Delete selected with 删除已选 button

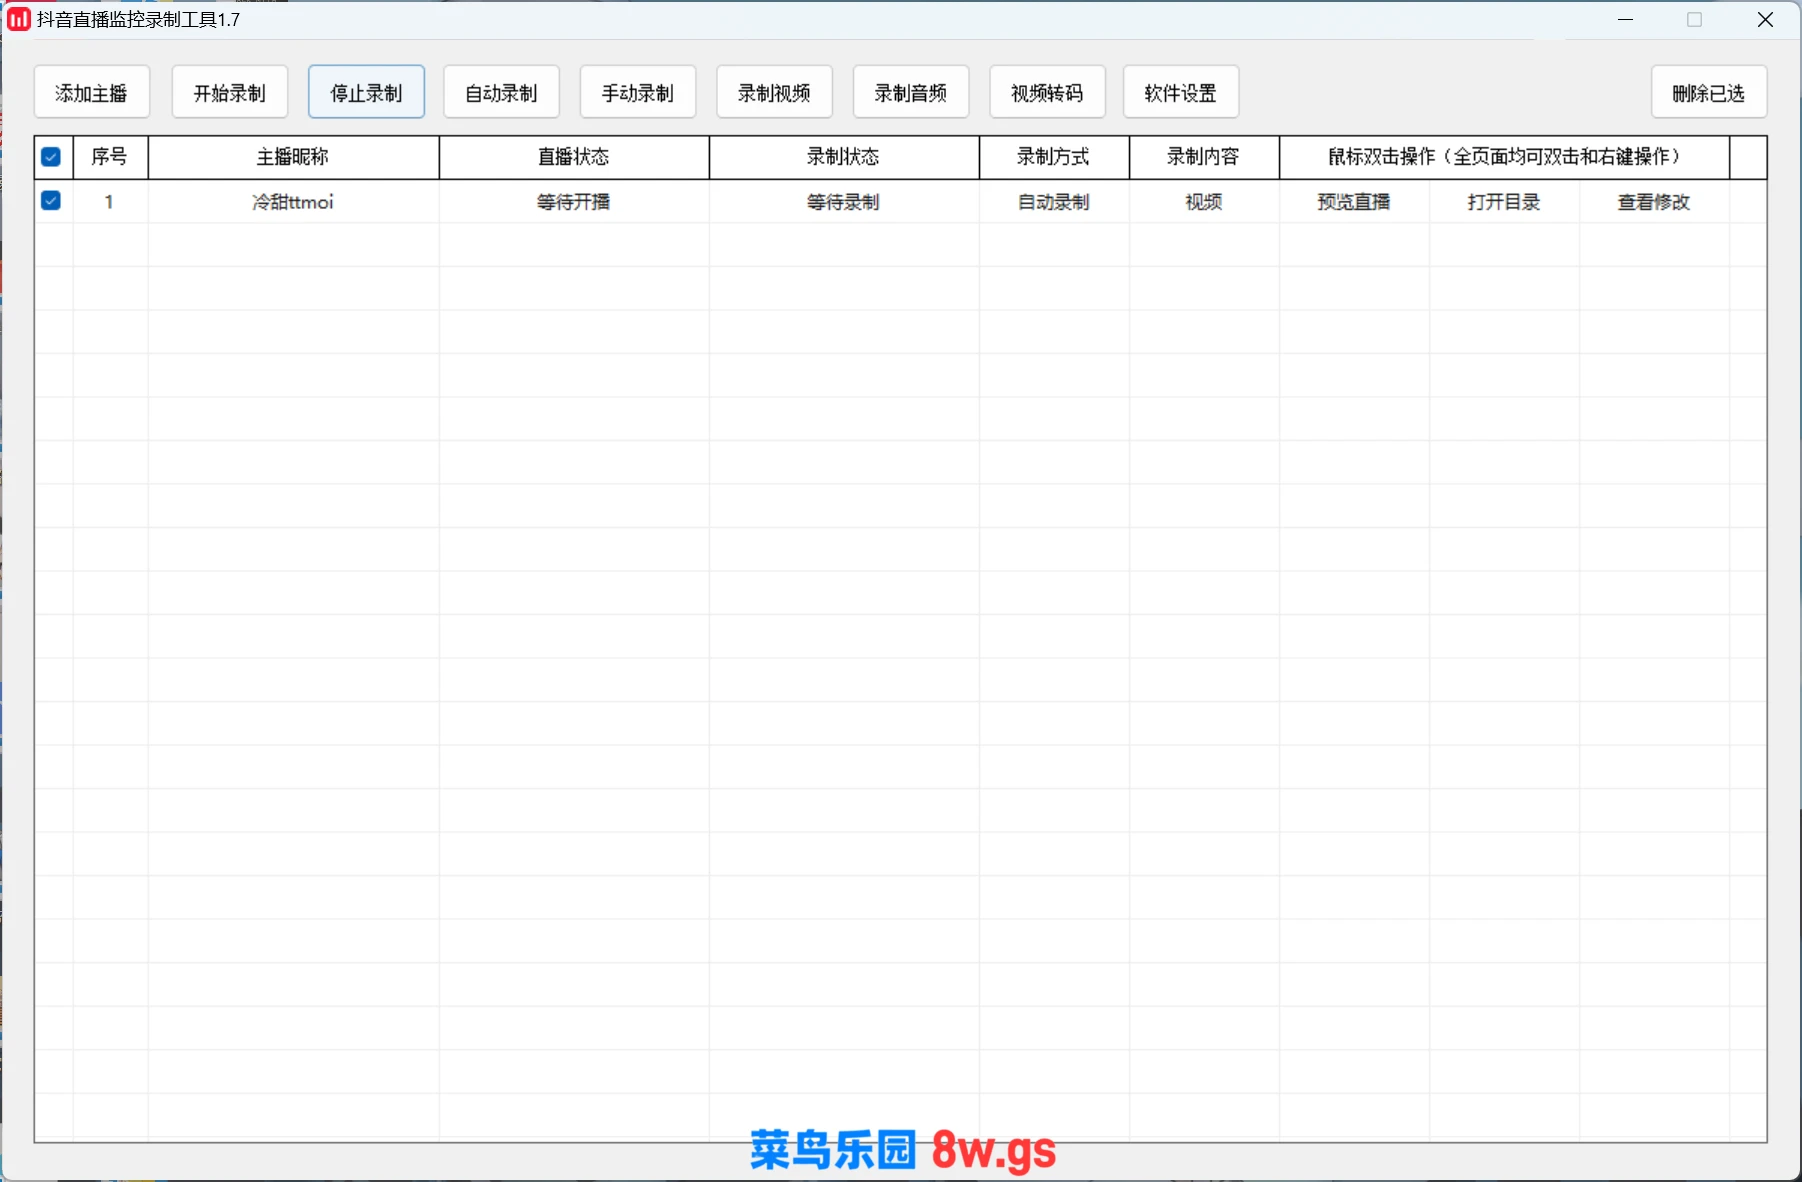click(1709, 93)
